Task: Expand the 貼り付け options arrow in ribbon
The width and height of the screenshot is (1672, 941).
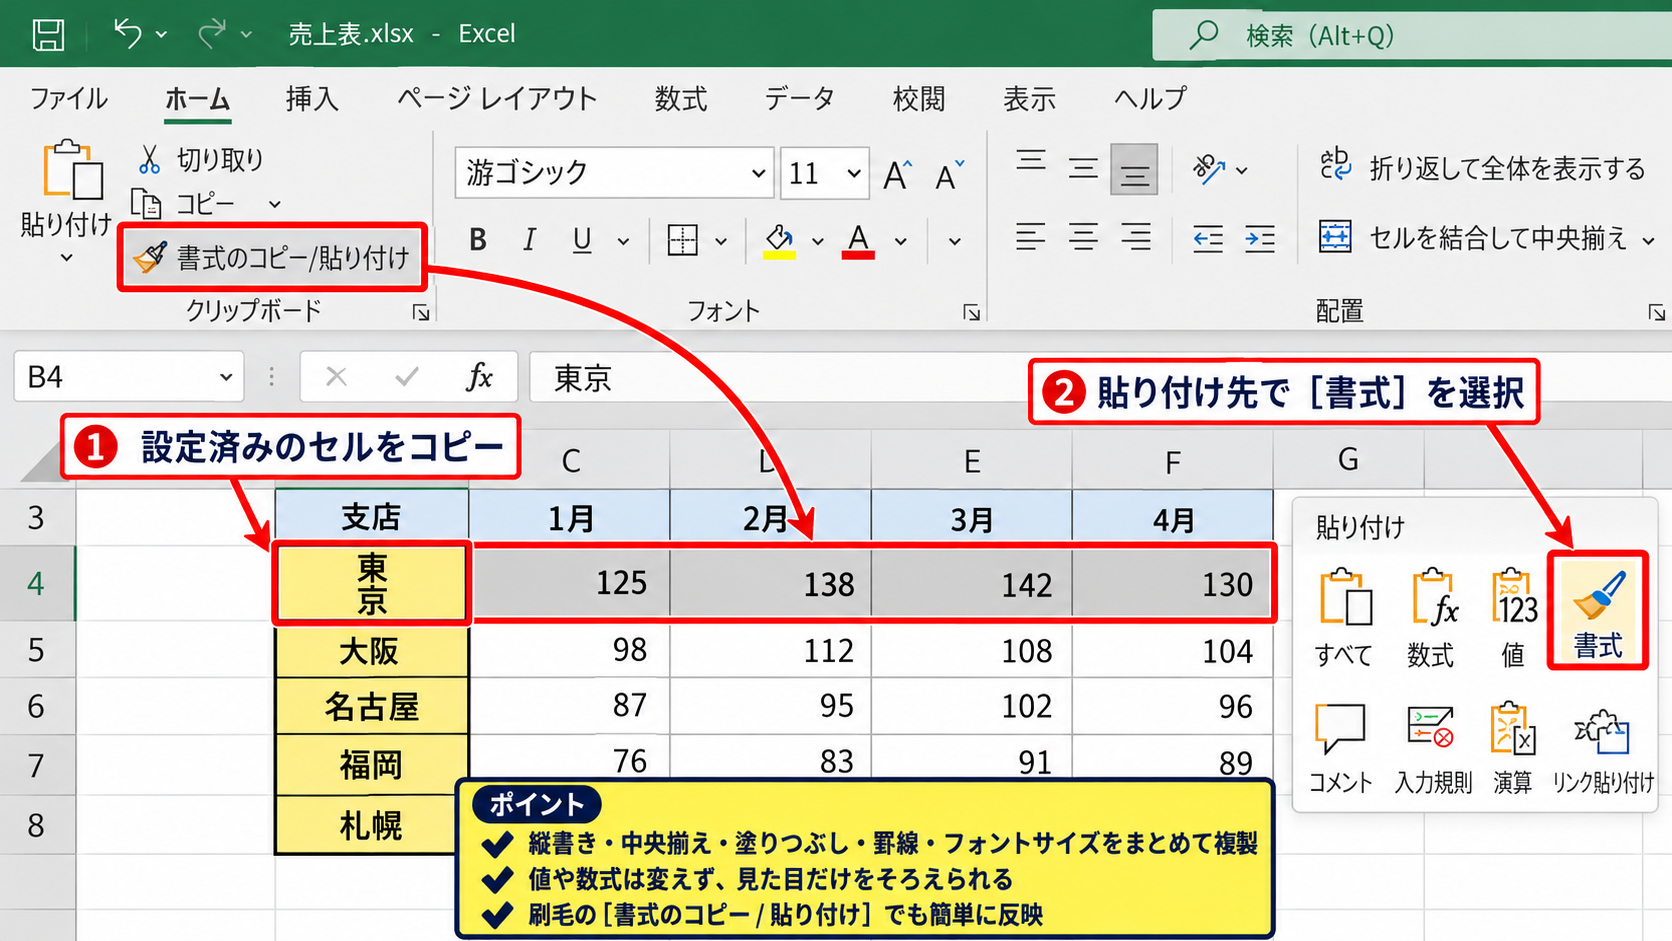Action: click(66, 258)
